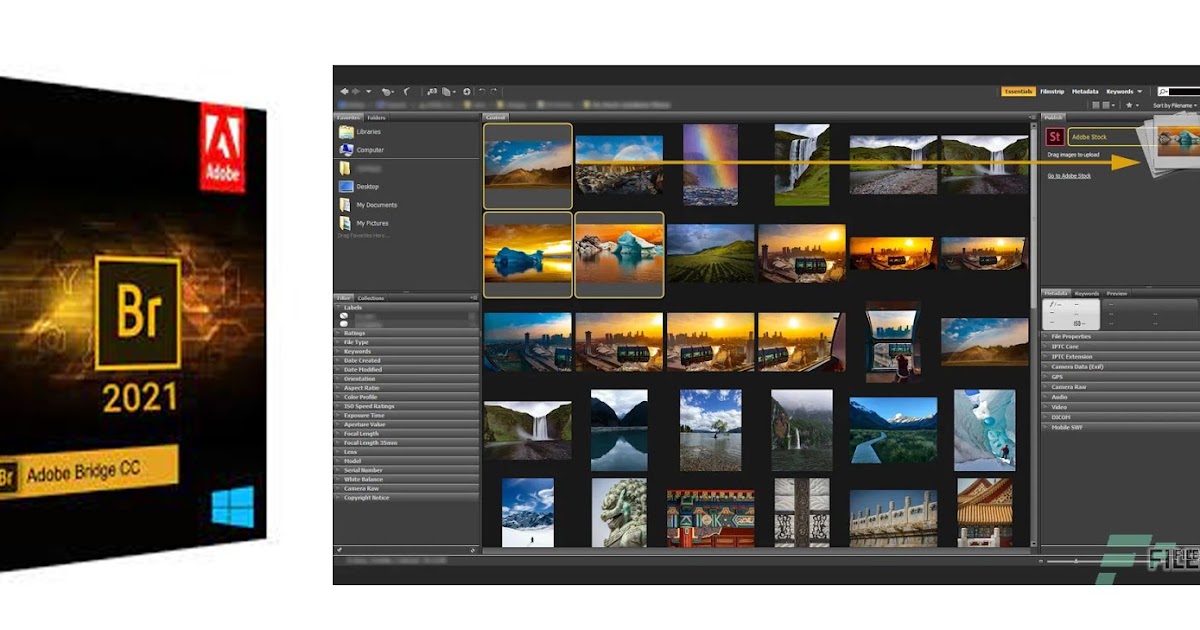Click the search input field
Viewport: 1200px width, 630px height.
click(1179, 92)
